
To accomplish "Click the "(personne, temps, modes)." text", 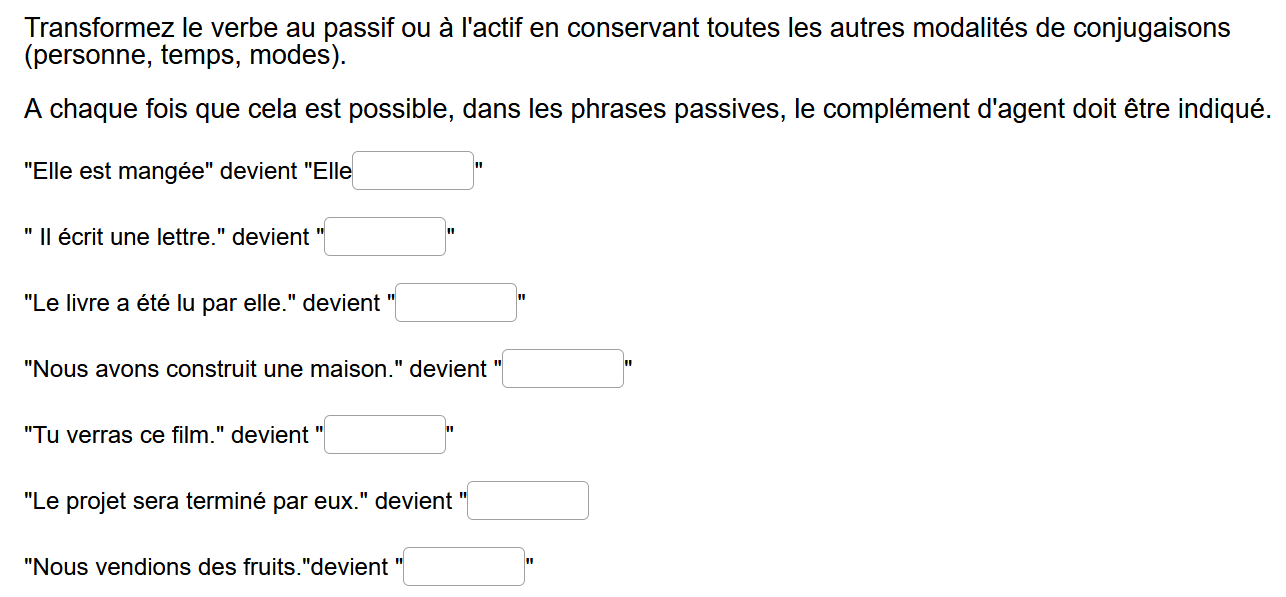I will 185,55.
